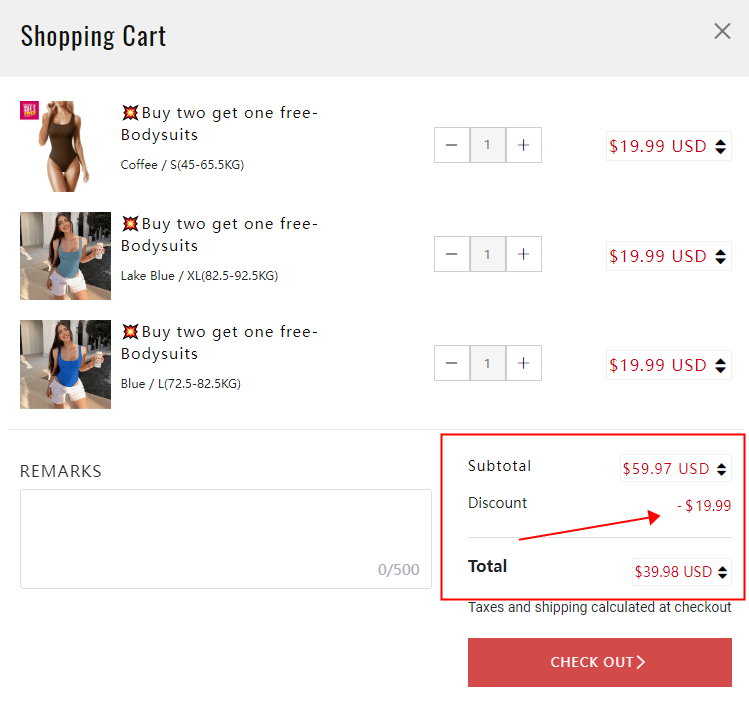Open the Blue bodysuit product thumbnail
Screen dimensions: 749x721
click(65, 364)
